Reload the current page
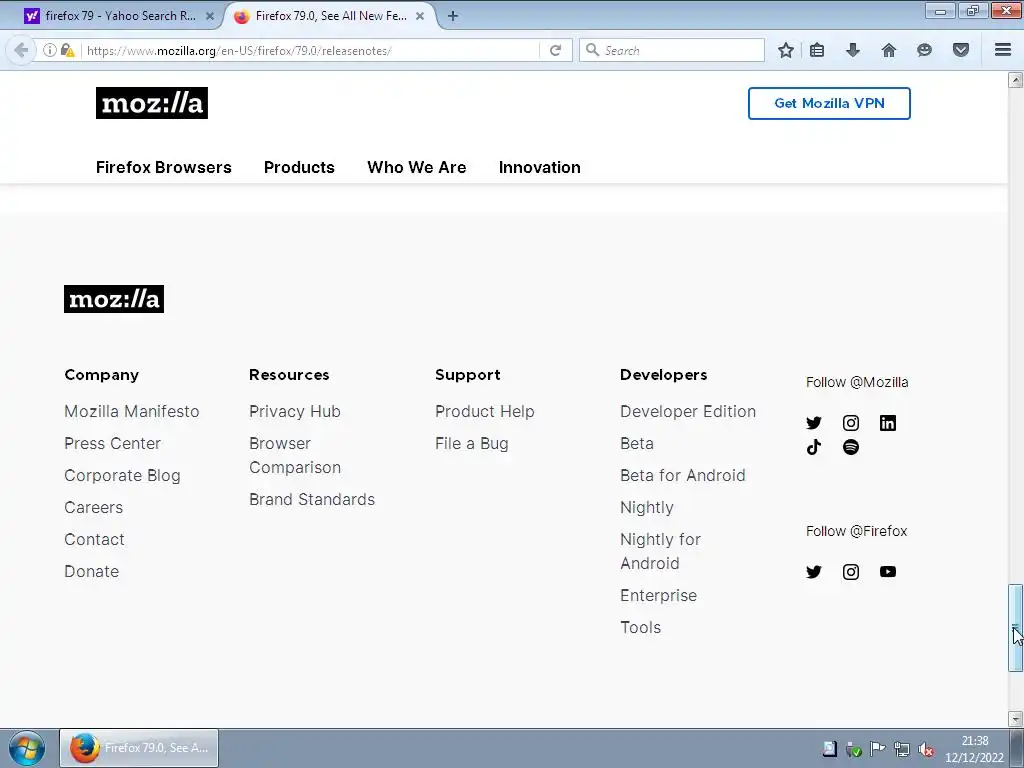The height and width of the screenshot is (768, 1024). tap(555, 50)
